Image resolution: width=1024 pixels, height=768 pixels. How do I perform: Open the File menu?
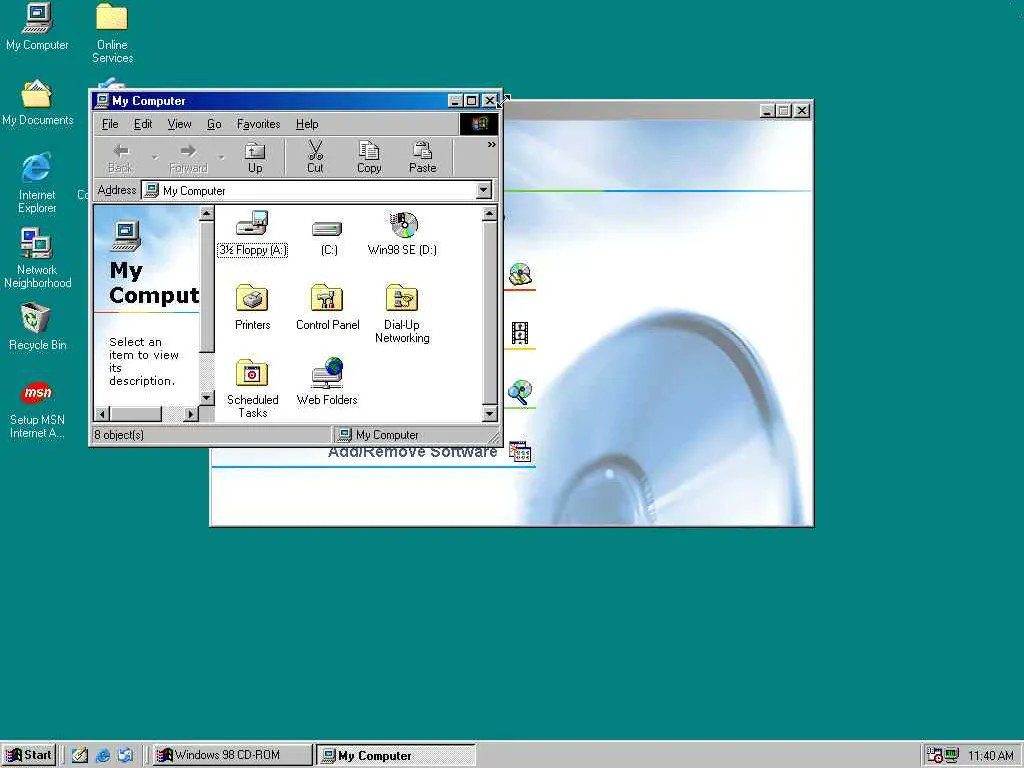click(110, 124)
